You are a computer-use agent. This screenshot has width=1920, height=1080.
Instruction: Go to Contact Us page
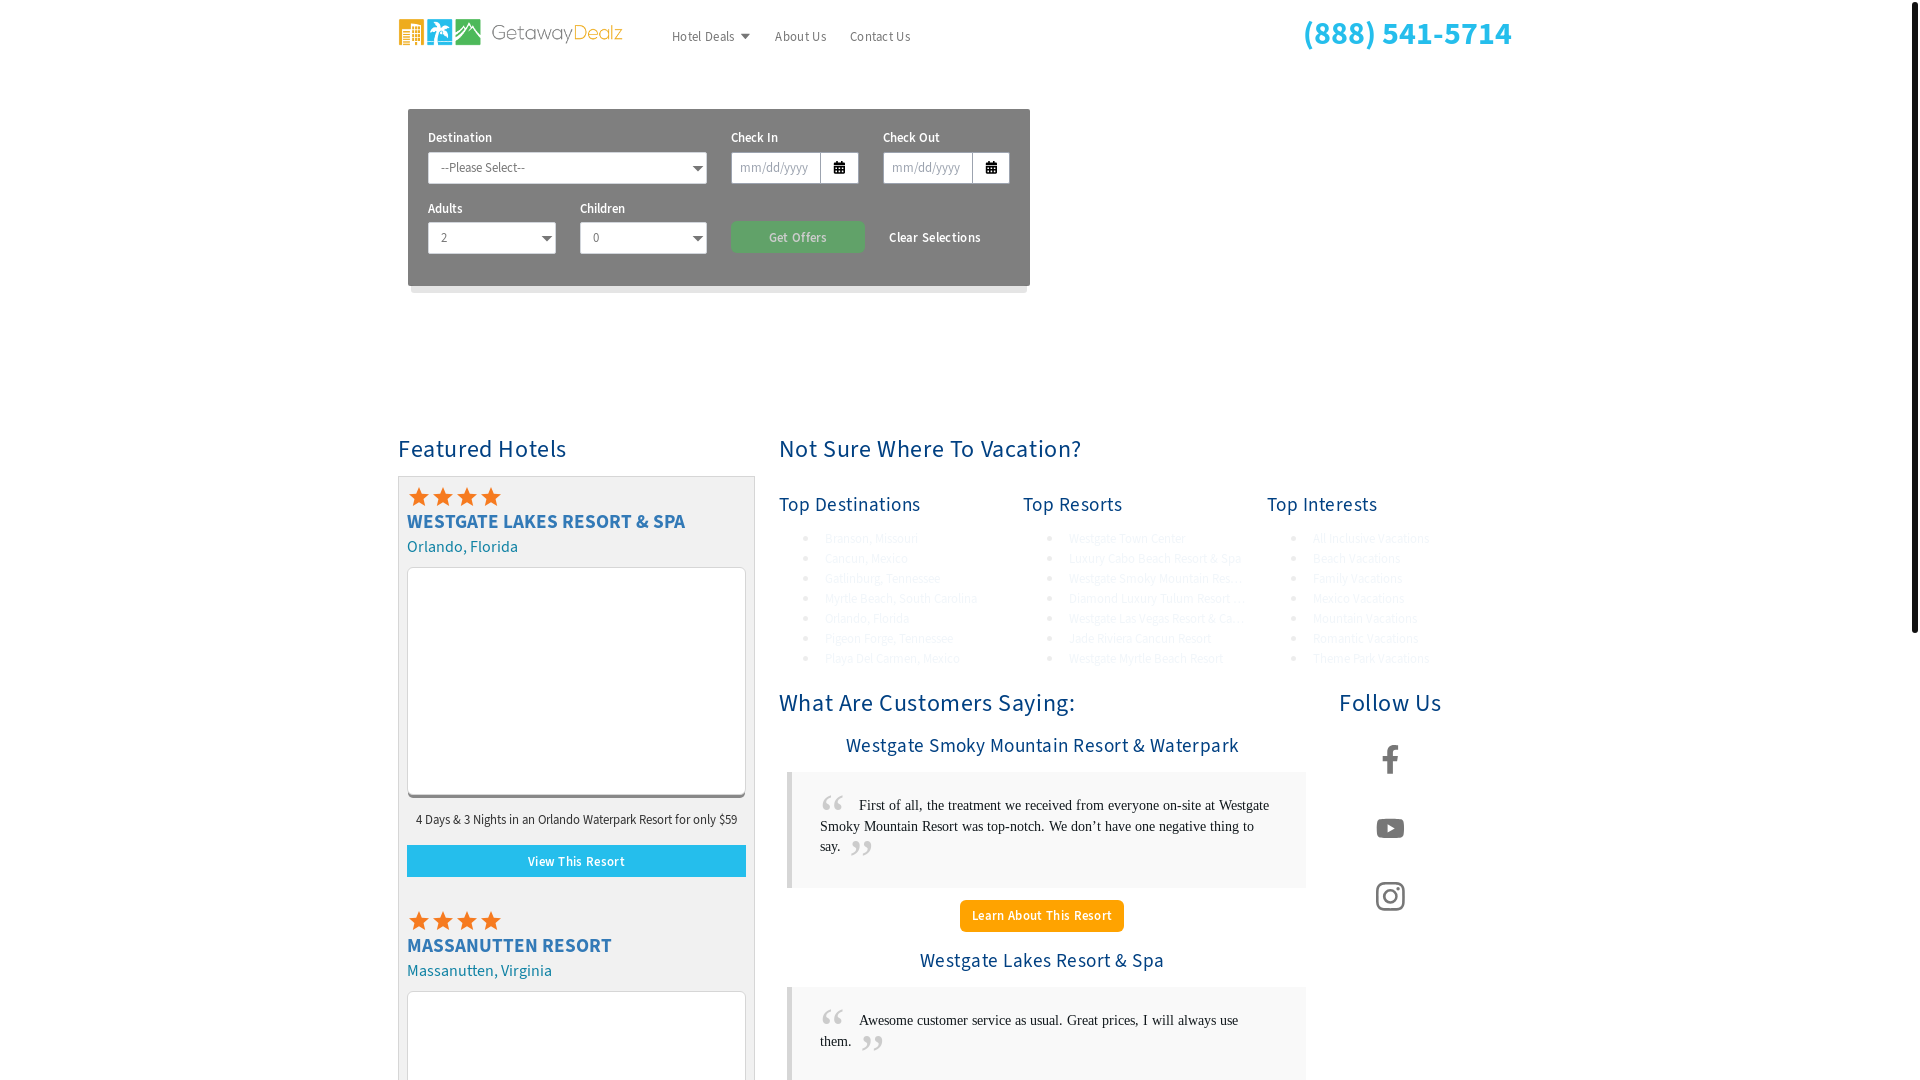tap(880, 37)
